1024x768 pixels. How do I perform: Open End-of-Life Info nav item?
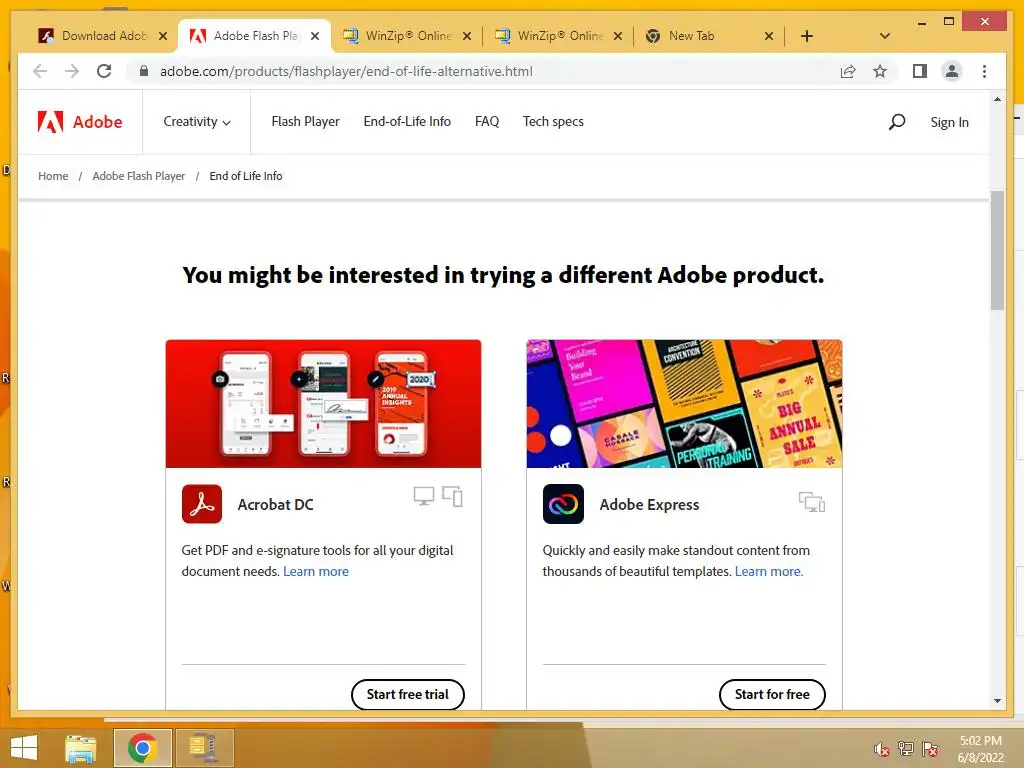tap(407, 121)
